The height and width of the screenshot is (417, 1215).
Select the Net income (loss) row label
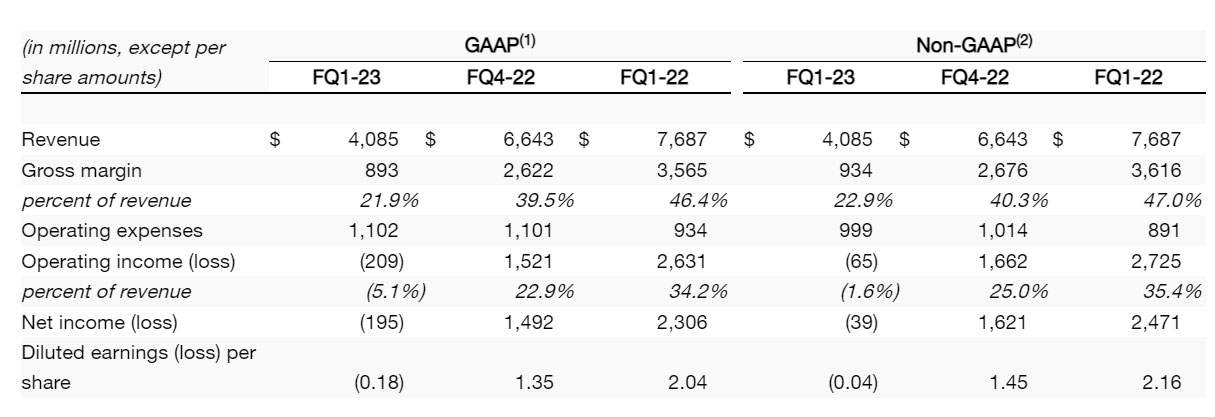[x=98, y=322]
